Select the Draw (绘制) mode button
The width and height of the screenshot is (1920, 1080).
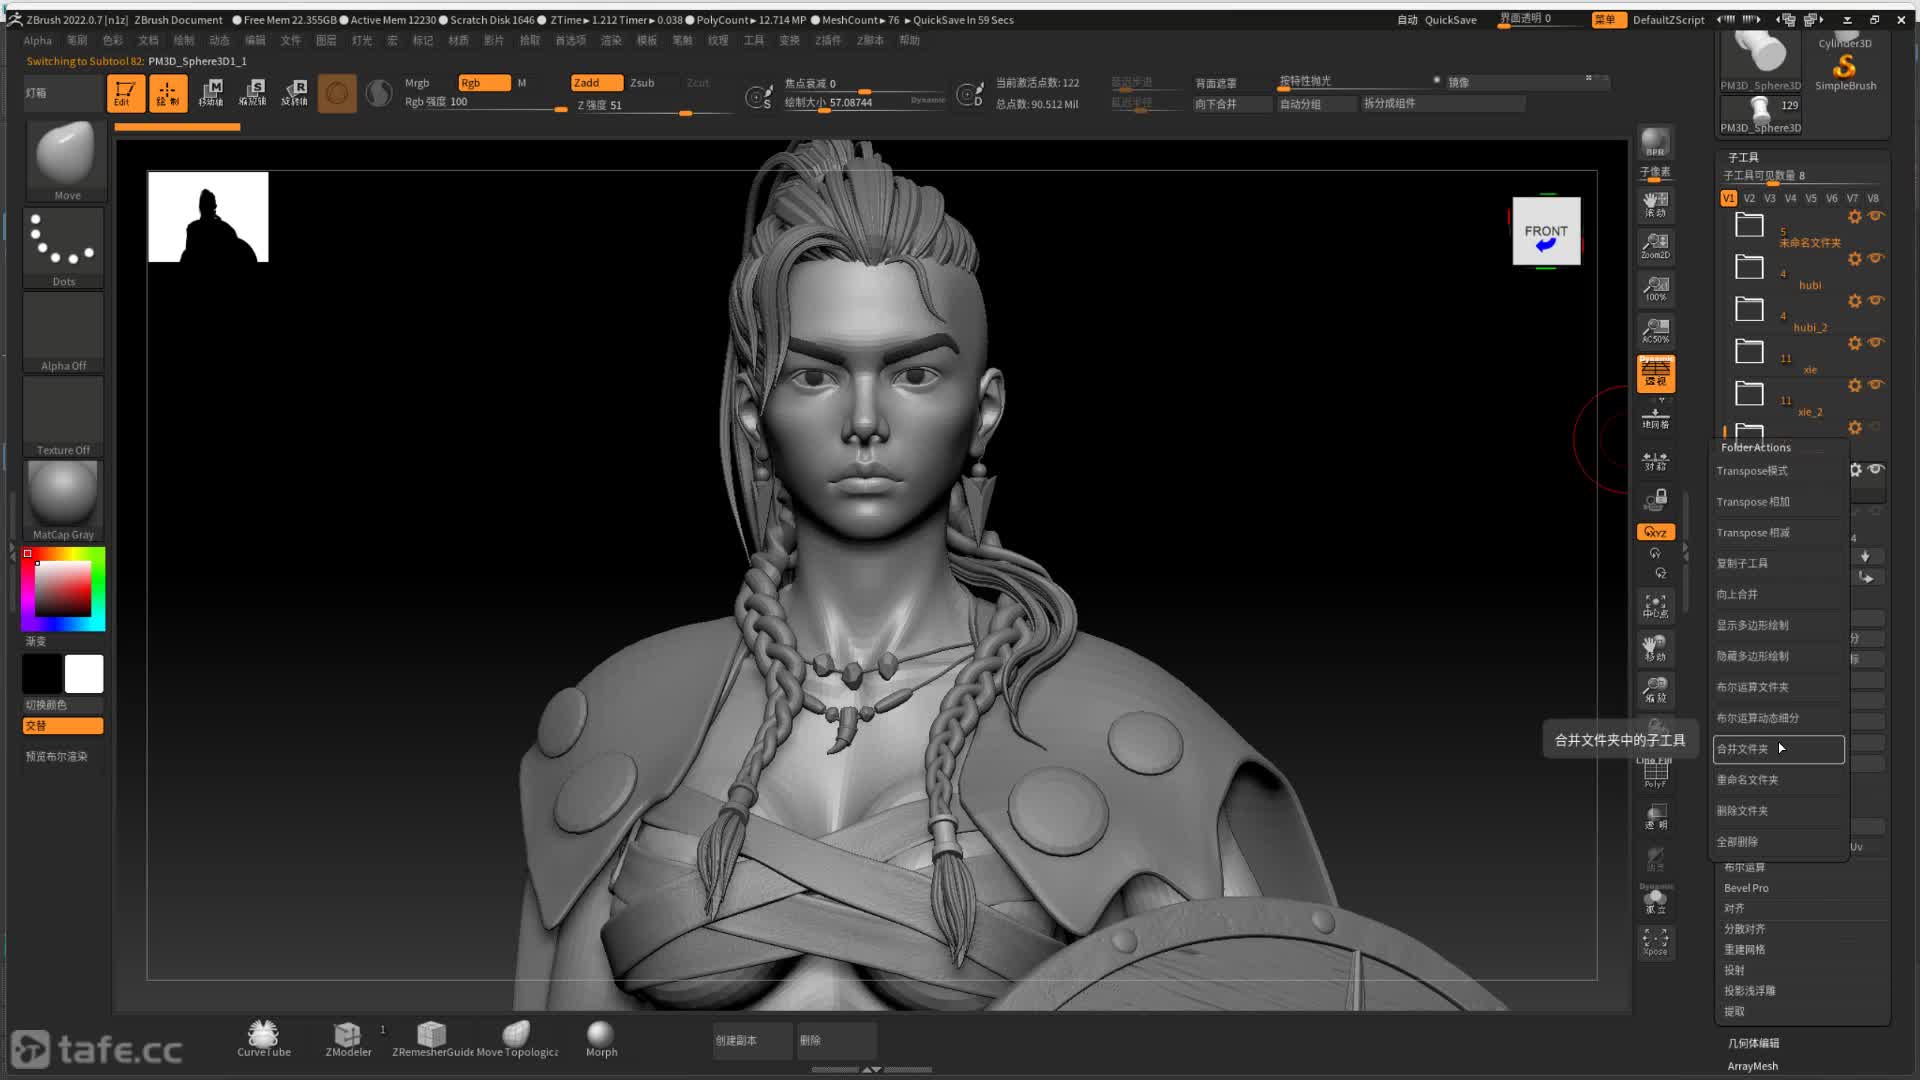coord(167,93)
